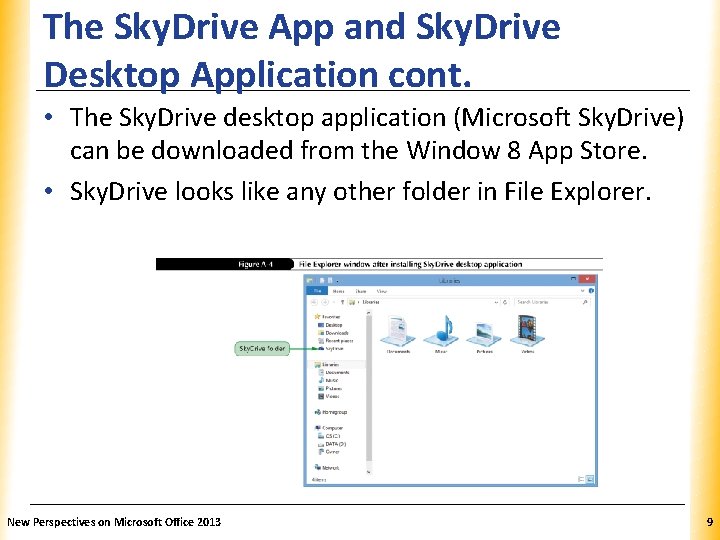Switch to large icons view in status bar

[590, 479]
